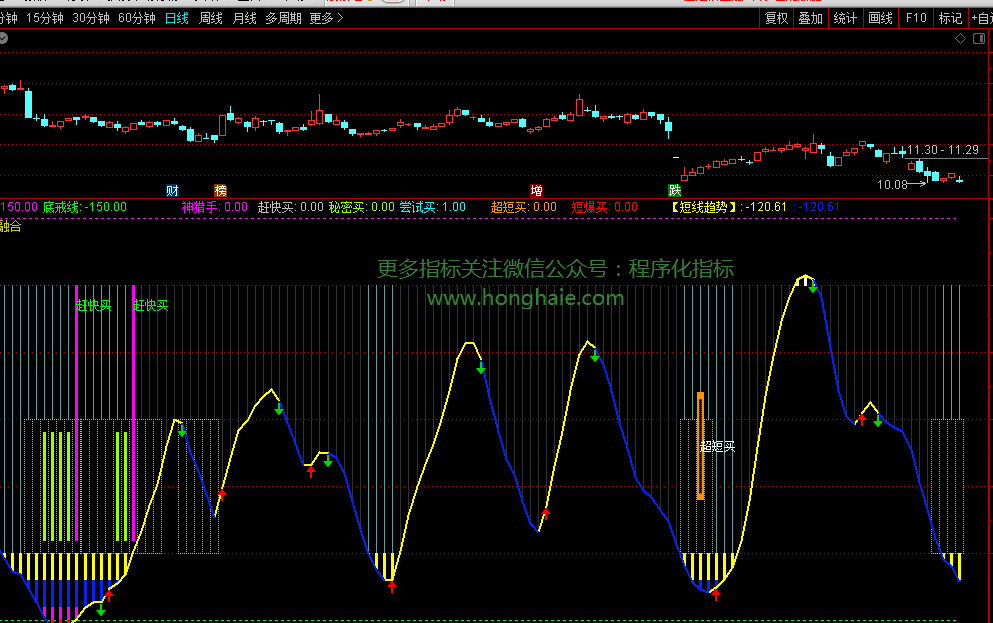Toggle 复权 price adjustment
Image resolution: width=993 pixels, height=623 pixels.
(x=776, y=18)
